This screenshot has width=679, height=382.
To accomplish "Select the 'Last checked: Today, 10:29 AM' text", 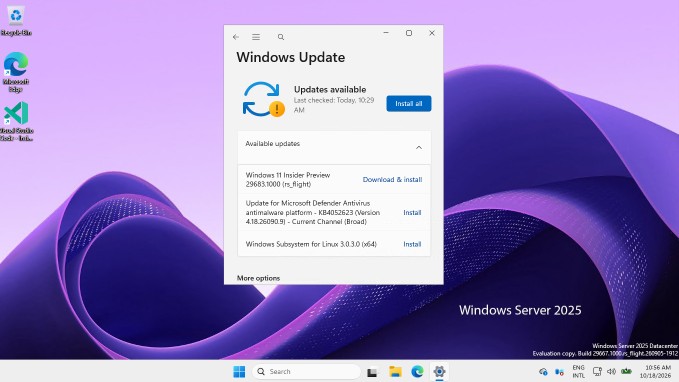I will [x=334, y=105].
